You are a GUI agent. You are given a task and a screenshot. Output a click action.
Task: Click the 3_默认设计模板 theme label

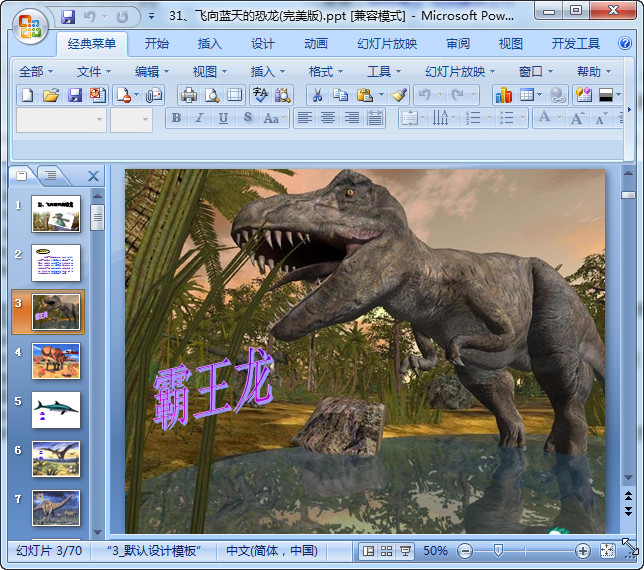click(154, 551)
